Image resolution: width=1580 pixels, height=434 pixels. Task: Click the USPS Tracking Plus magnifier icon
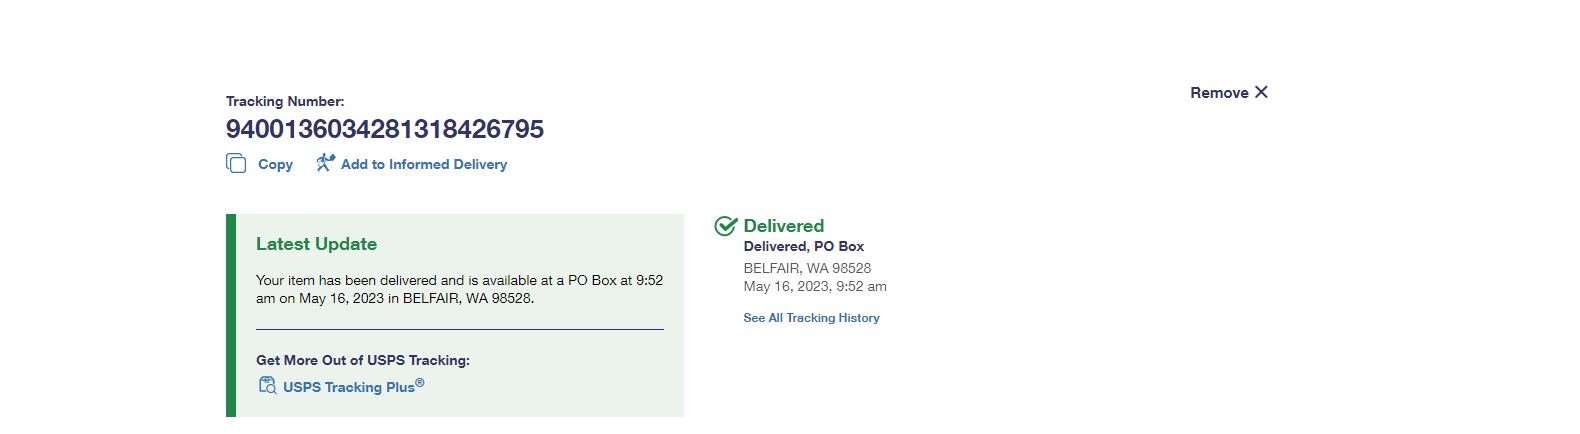click(267, 386)
